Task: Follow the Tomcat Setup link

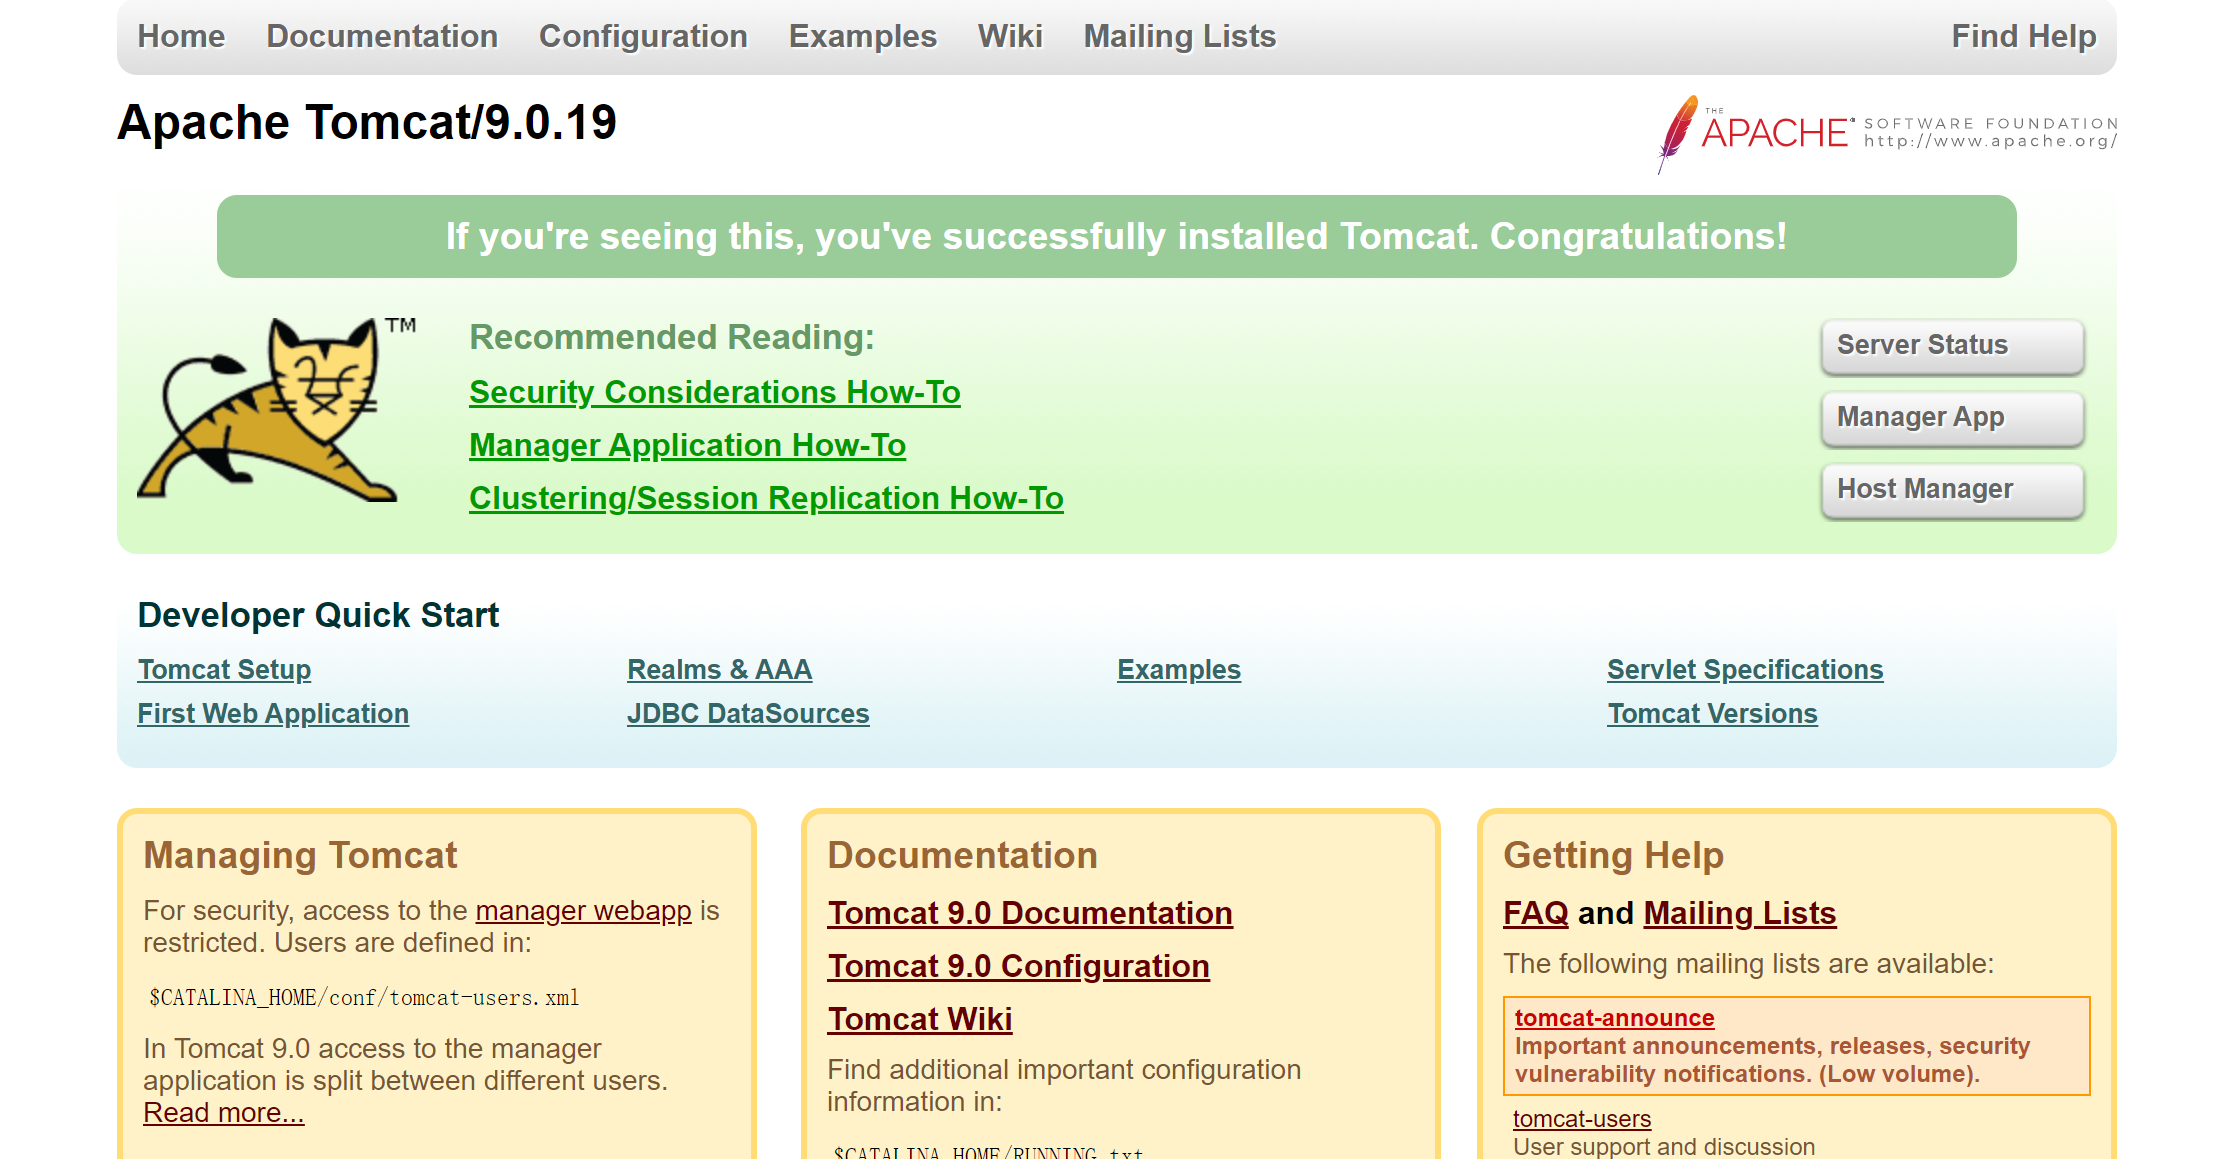Action: 224,670
